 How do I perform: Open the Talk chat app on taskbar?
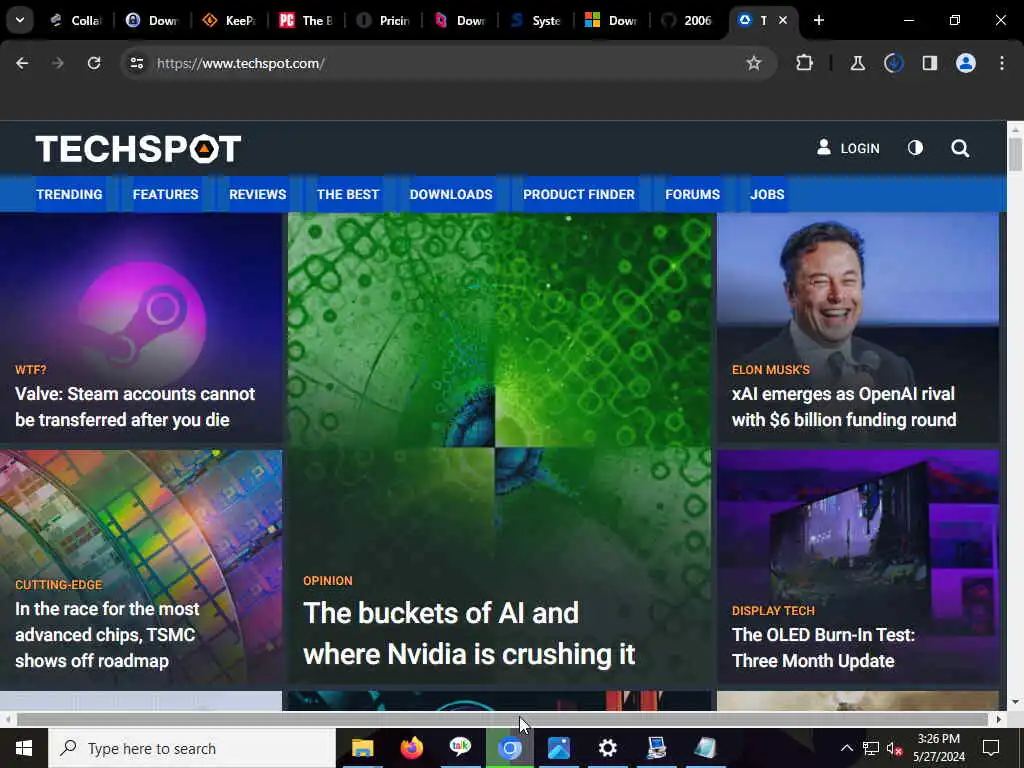point(460,748)
